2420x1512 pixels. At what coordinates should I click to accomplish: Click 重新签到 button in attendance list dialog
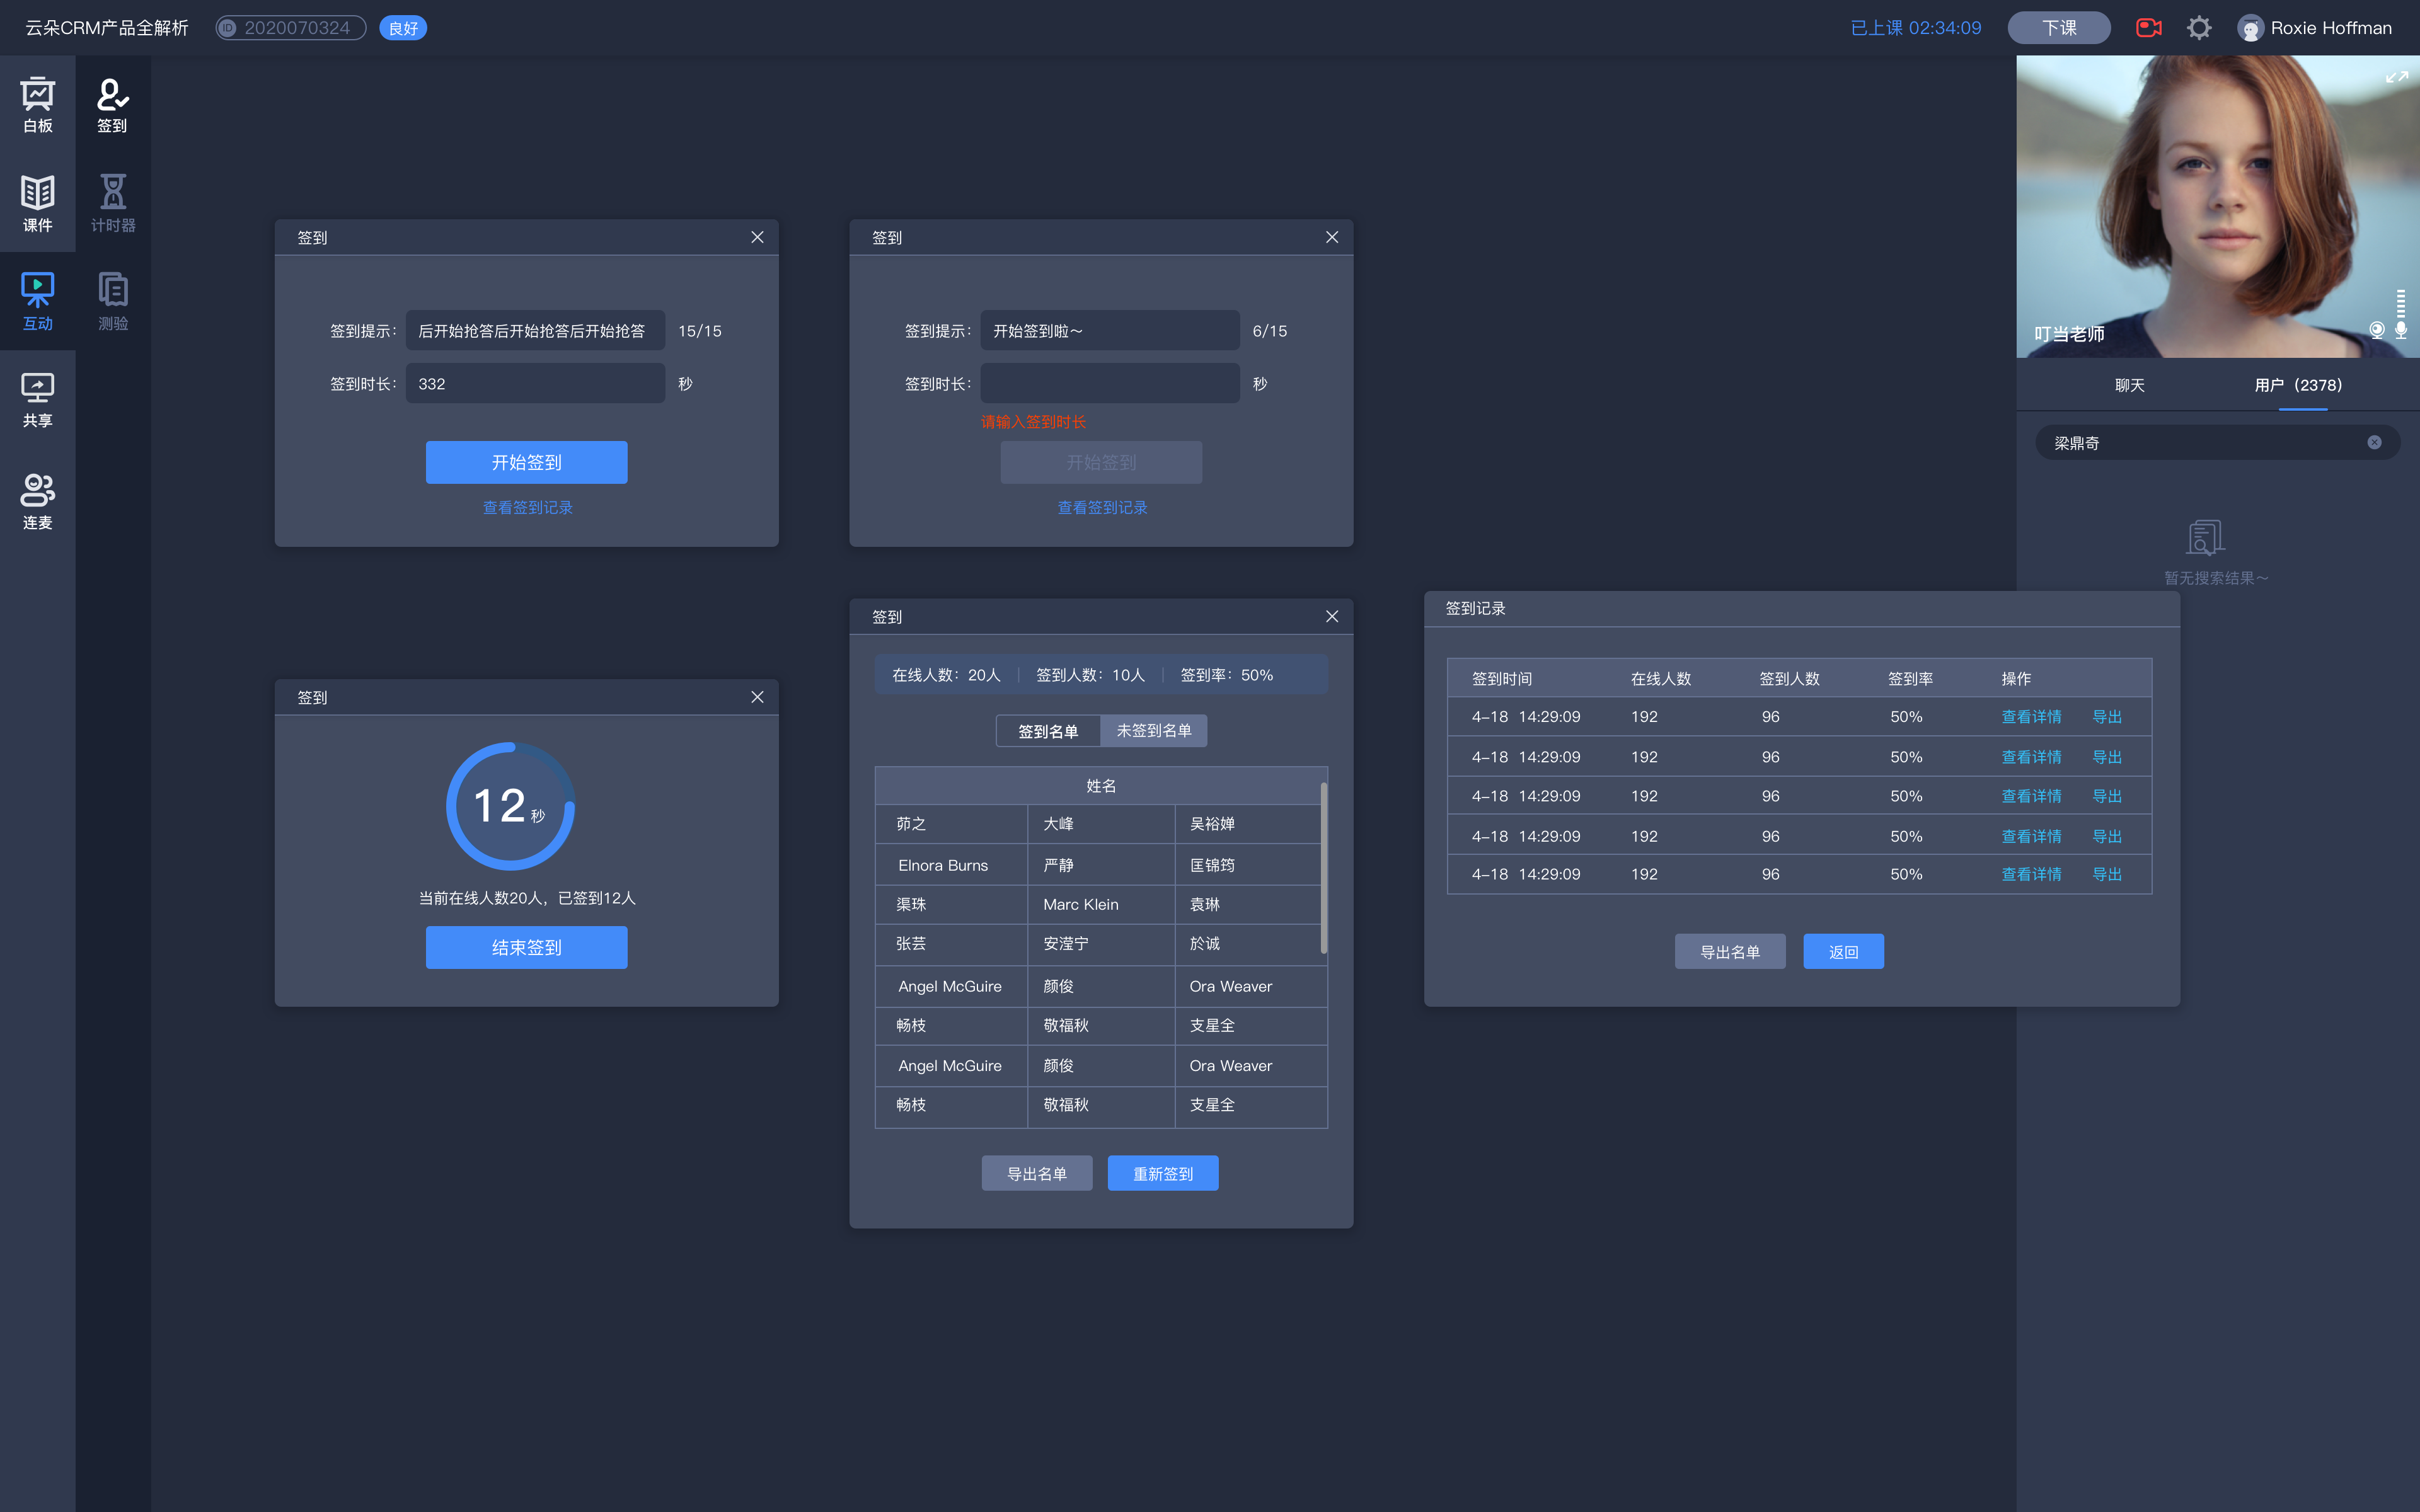pos(1162,1171)
